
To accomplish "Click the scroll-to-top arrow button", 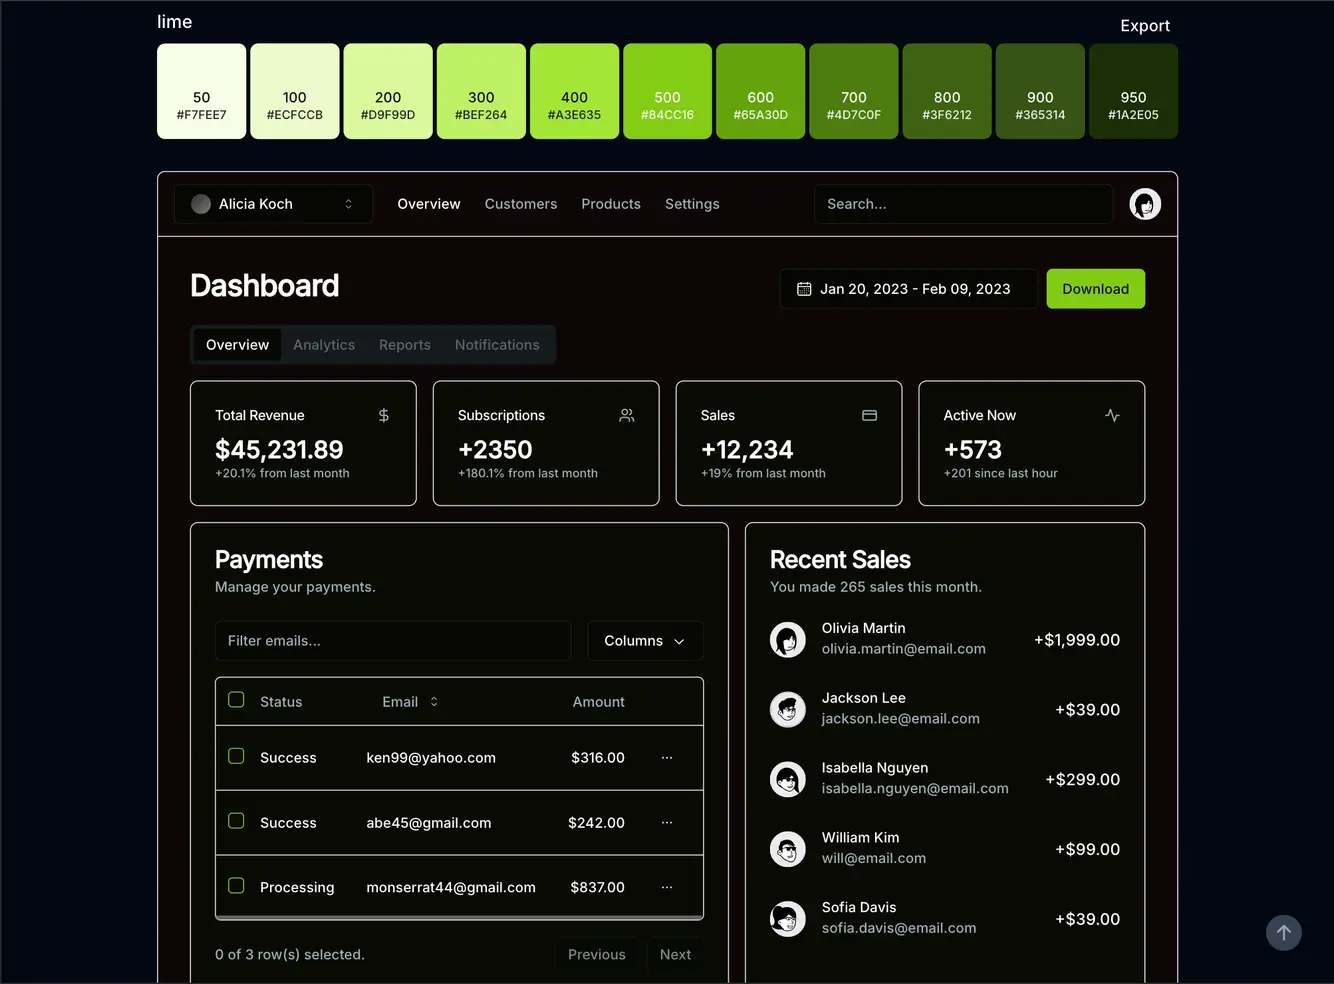I will coord(1284,933).
